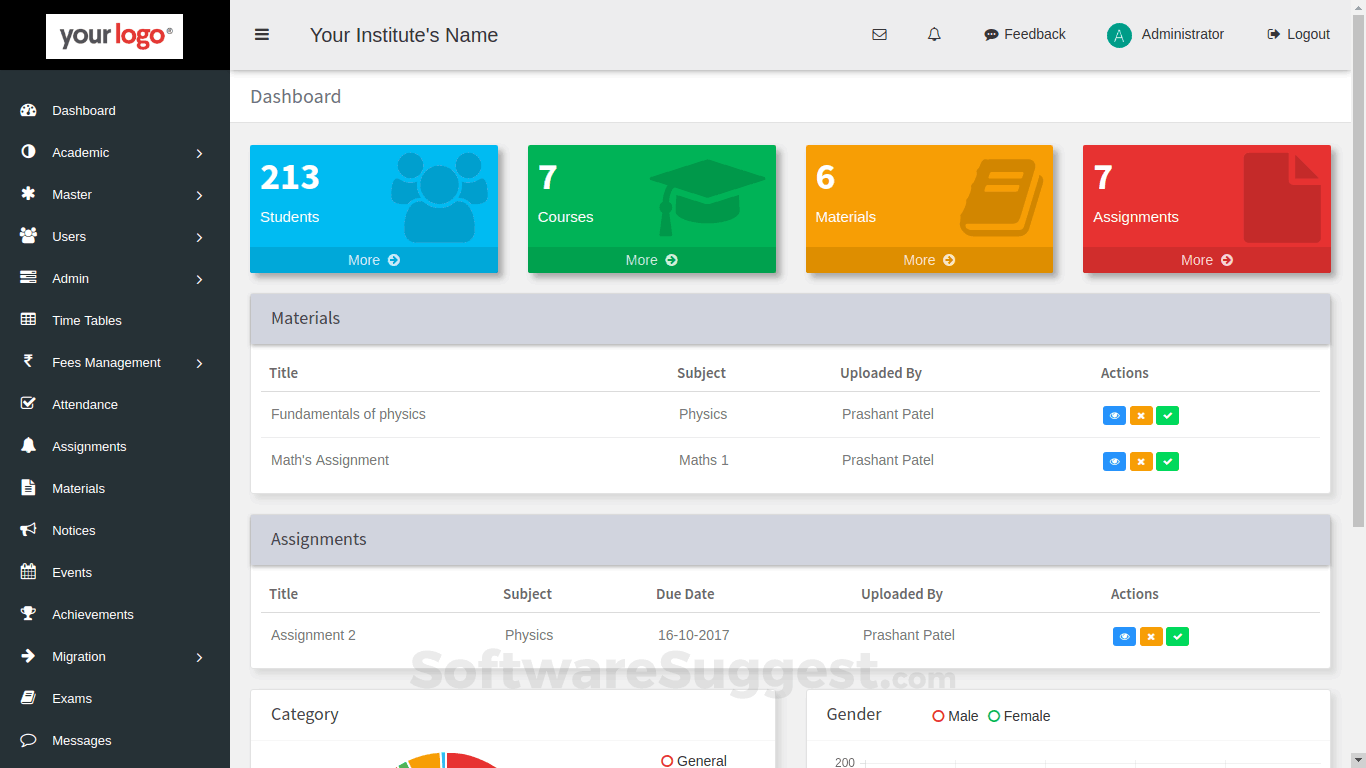Click More on the Students card

[x=373, y=260]
